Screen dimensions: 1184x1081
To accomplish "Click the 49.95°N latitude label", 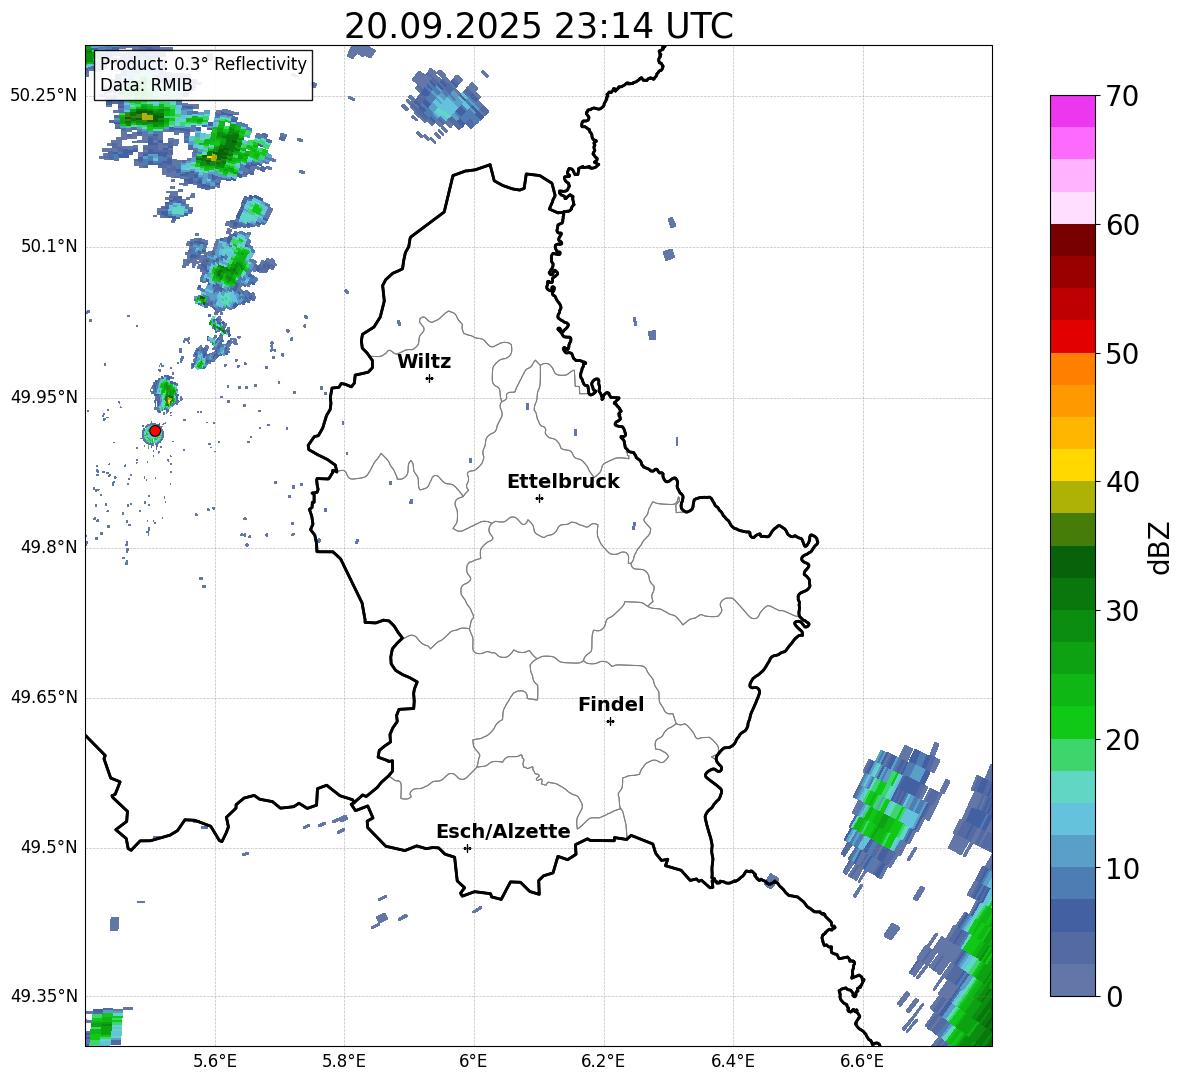I will 44,397.
